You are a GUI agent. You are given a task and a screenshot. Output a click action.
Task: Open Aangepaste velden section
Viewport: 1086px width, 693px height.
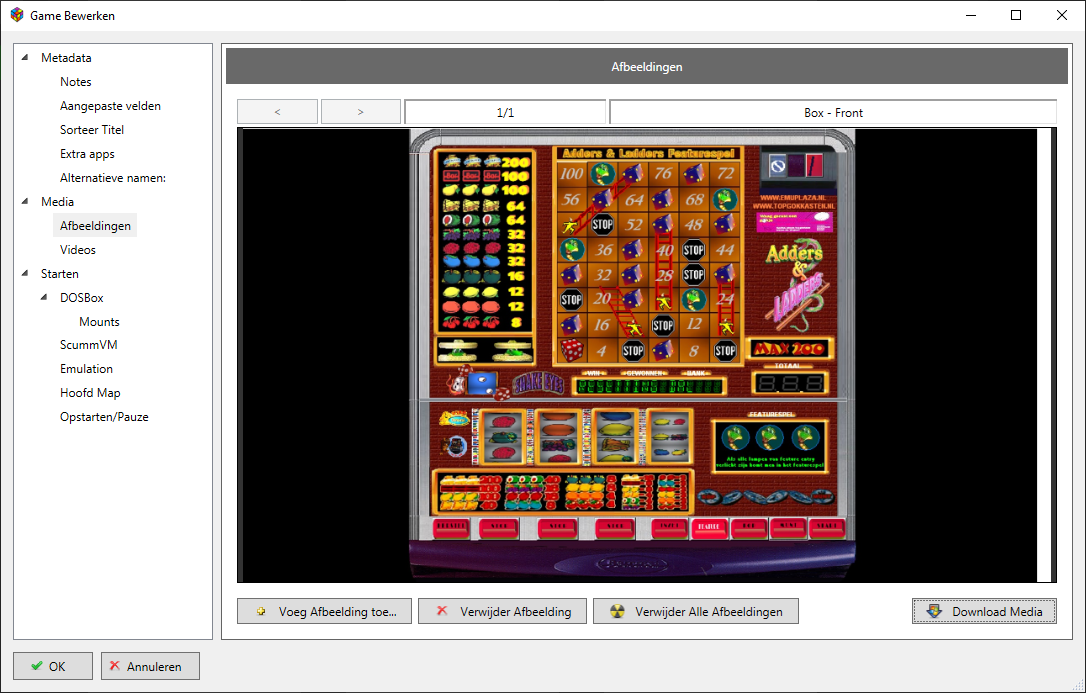click(x=110, y=106)
